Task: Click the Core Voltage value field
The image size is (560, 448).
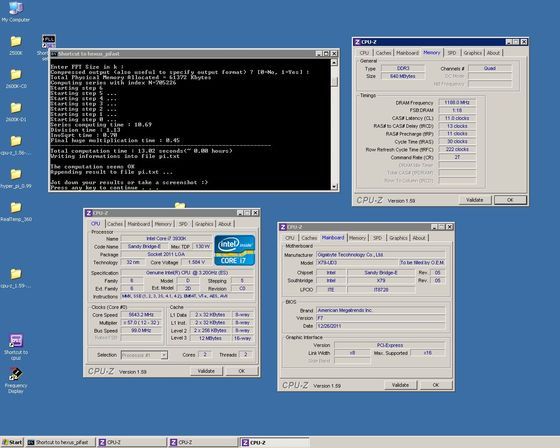Action: (x=196, y=262)
